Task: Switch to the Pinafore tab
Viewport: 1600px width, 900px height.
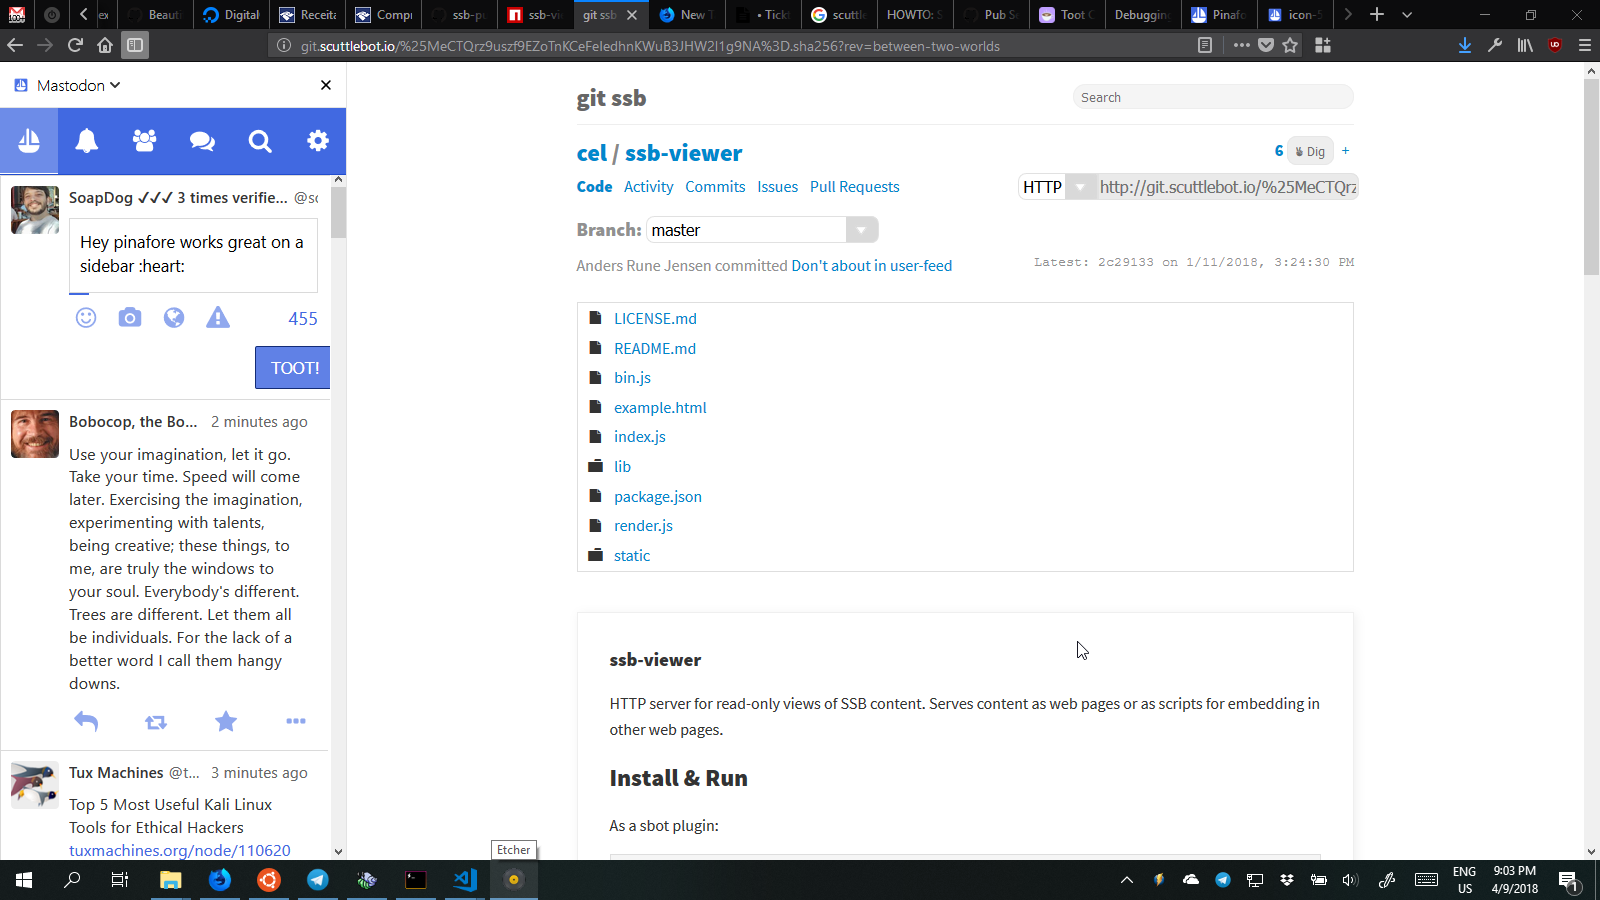Action: pos(1219,14)
